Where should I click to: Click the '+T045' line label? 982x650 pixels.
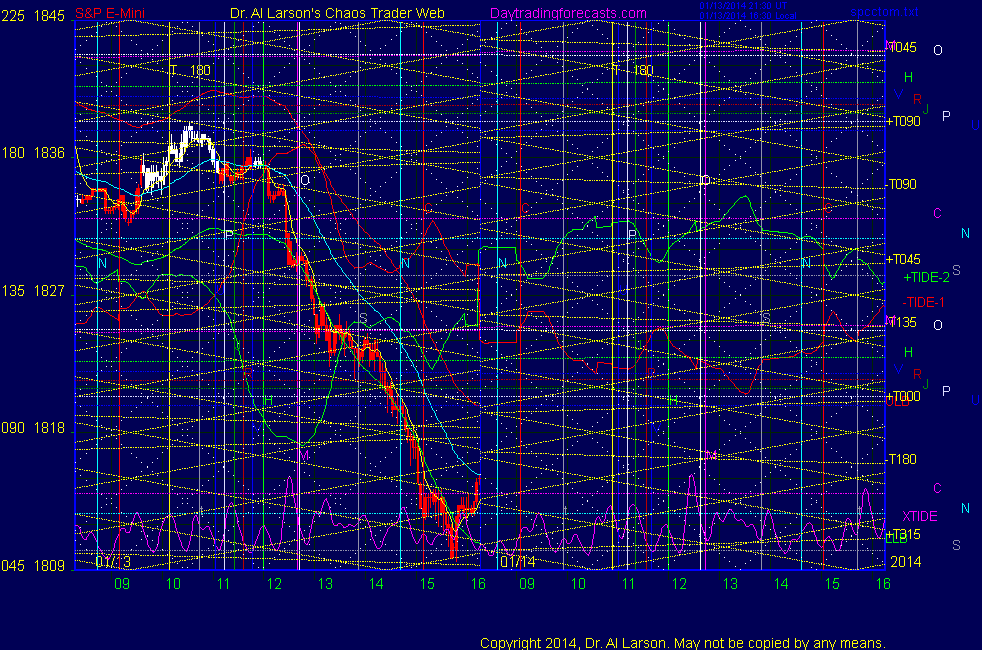pos(903,259)
